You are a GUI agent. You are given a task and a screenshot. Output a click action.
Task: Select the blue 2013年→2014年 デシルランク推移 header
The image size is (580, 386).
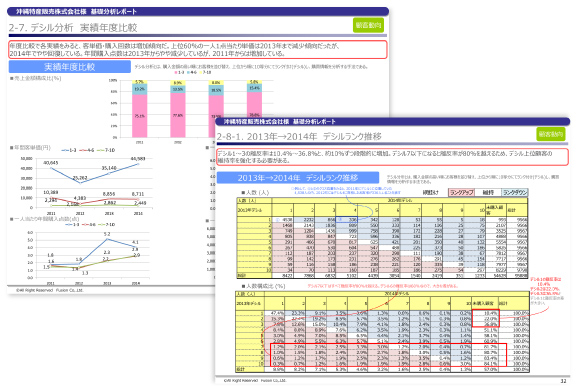pos(298,178)
